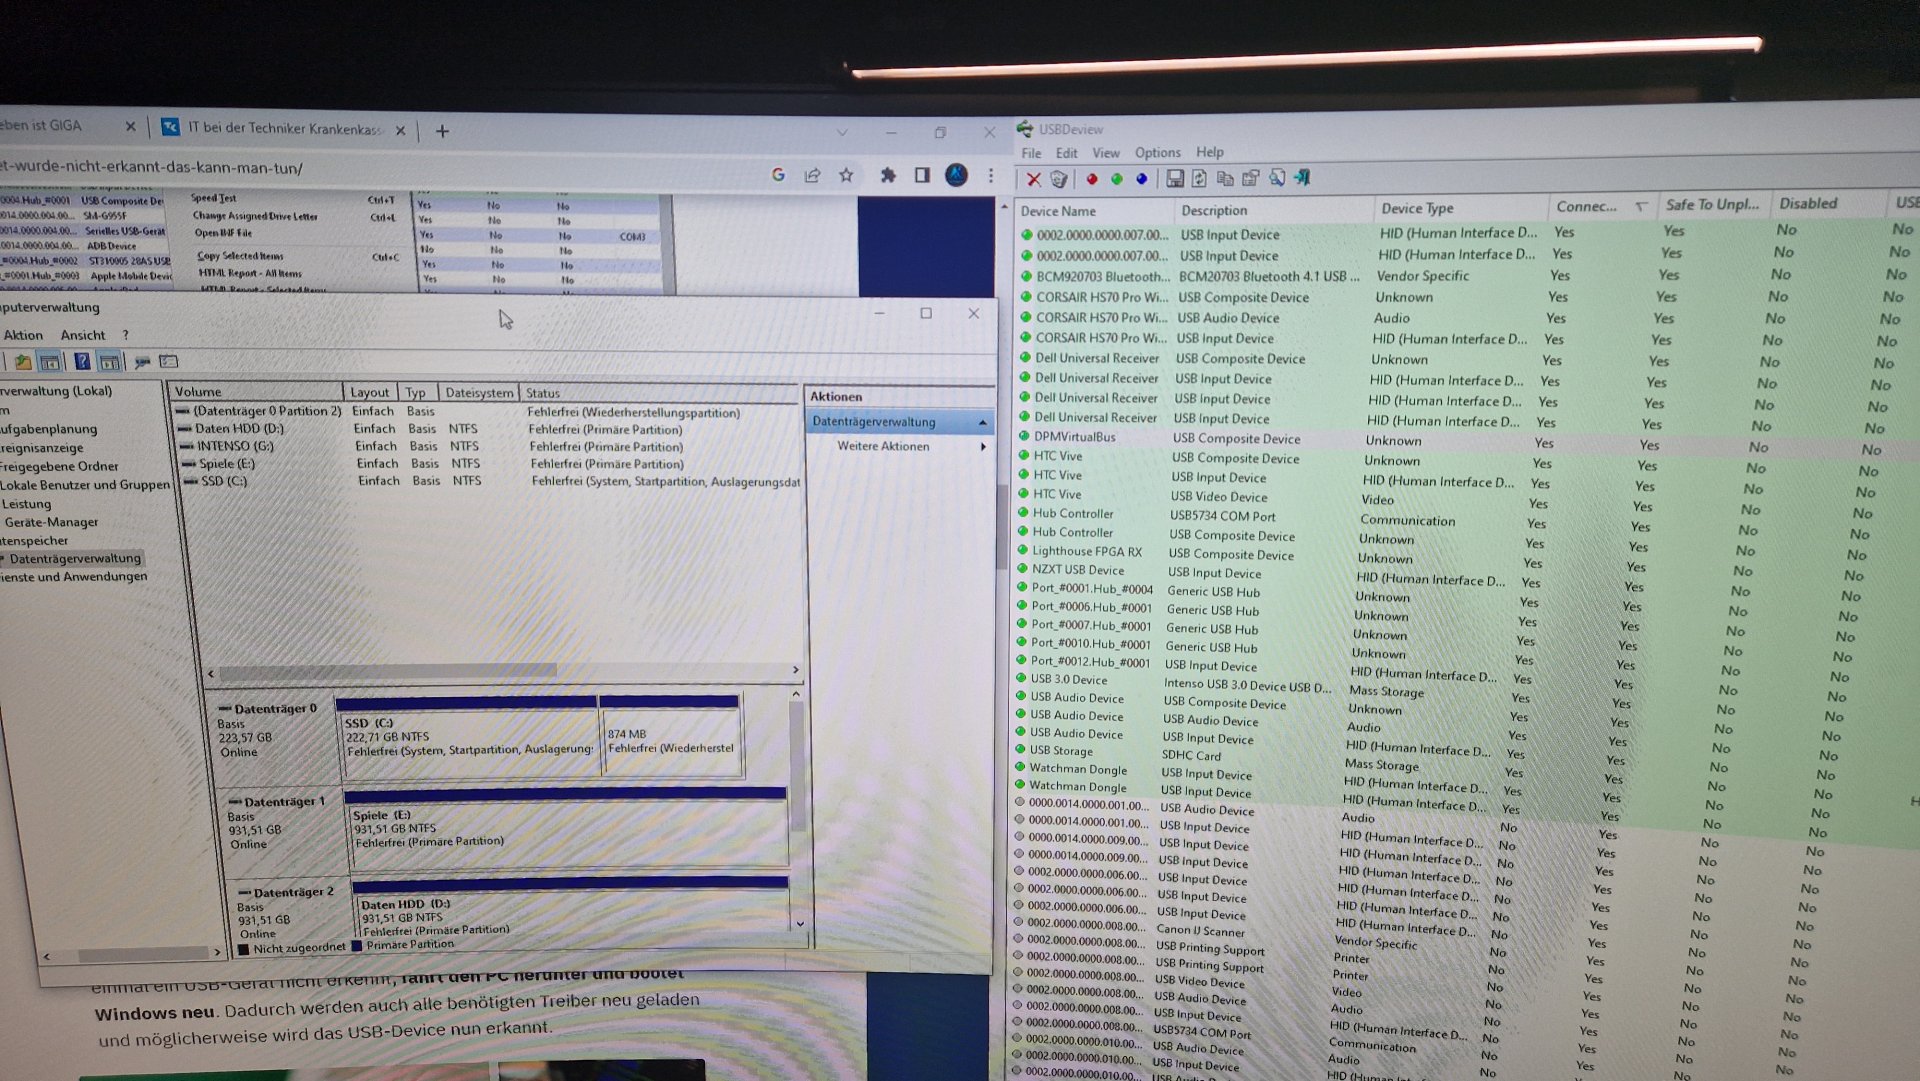Image resolution: width=1920 pixels, height=1081 pixels.
Task: Click the blue 'Primäre Partition' legend swatch
Action: coord(356,945)
